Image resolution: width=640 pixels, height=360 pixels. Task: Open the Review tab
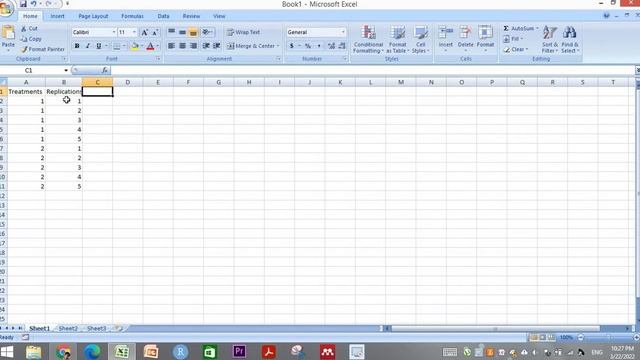tap(191, 16)
